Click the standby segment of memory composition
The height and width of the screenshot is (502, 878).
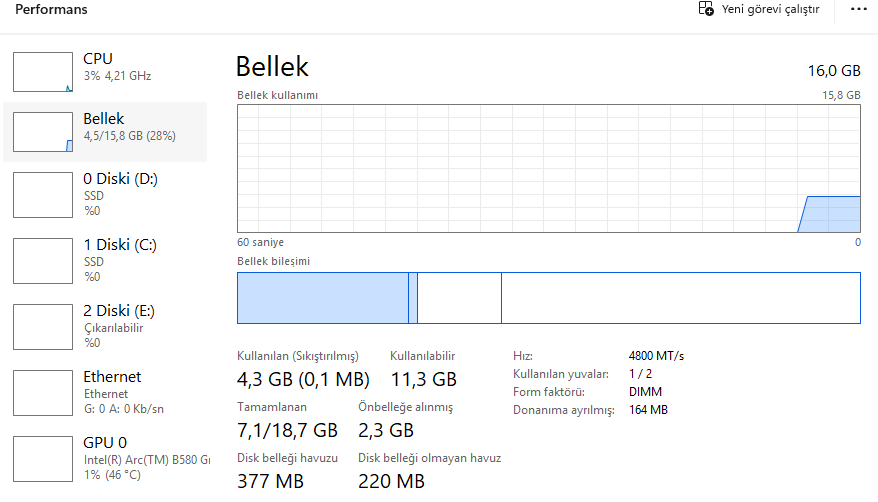click(459, 298)
